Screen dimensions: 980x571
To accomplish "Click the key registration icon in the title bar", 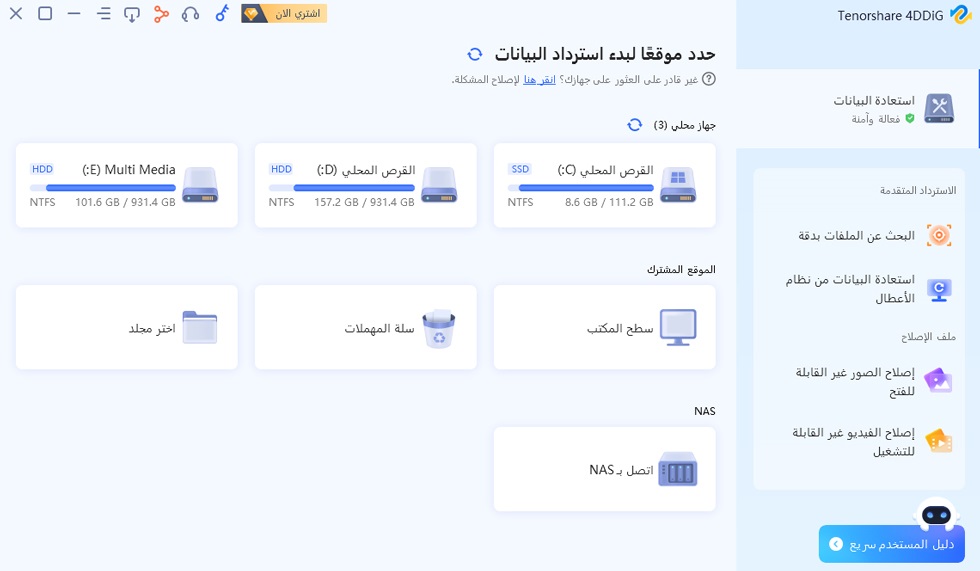I will pos(222,13).
